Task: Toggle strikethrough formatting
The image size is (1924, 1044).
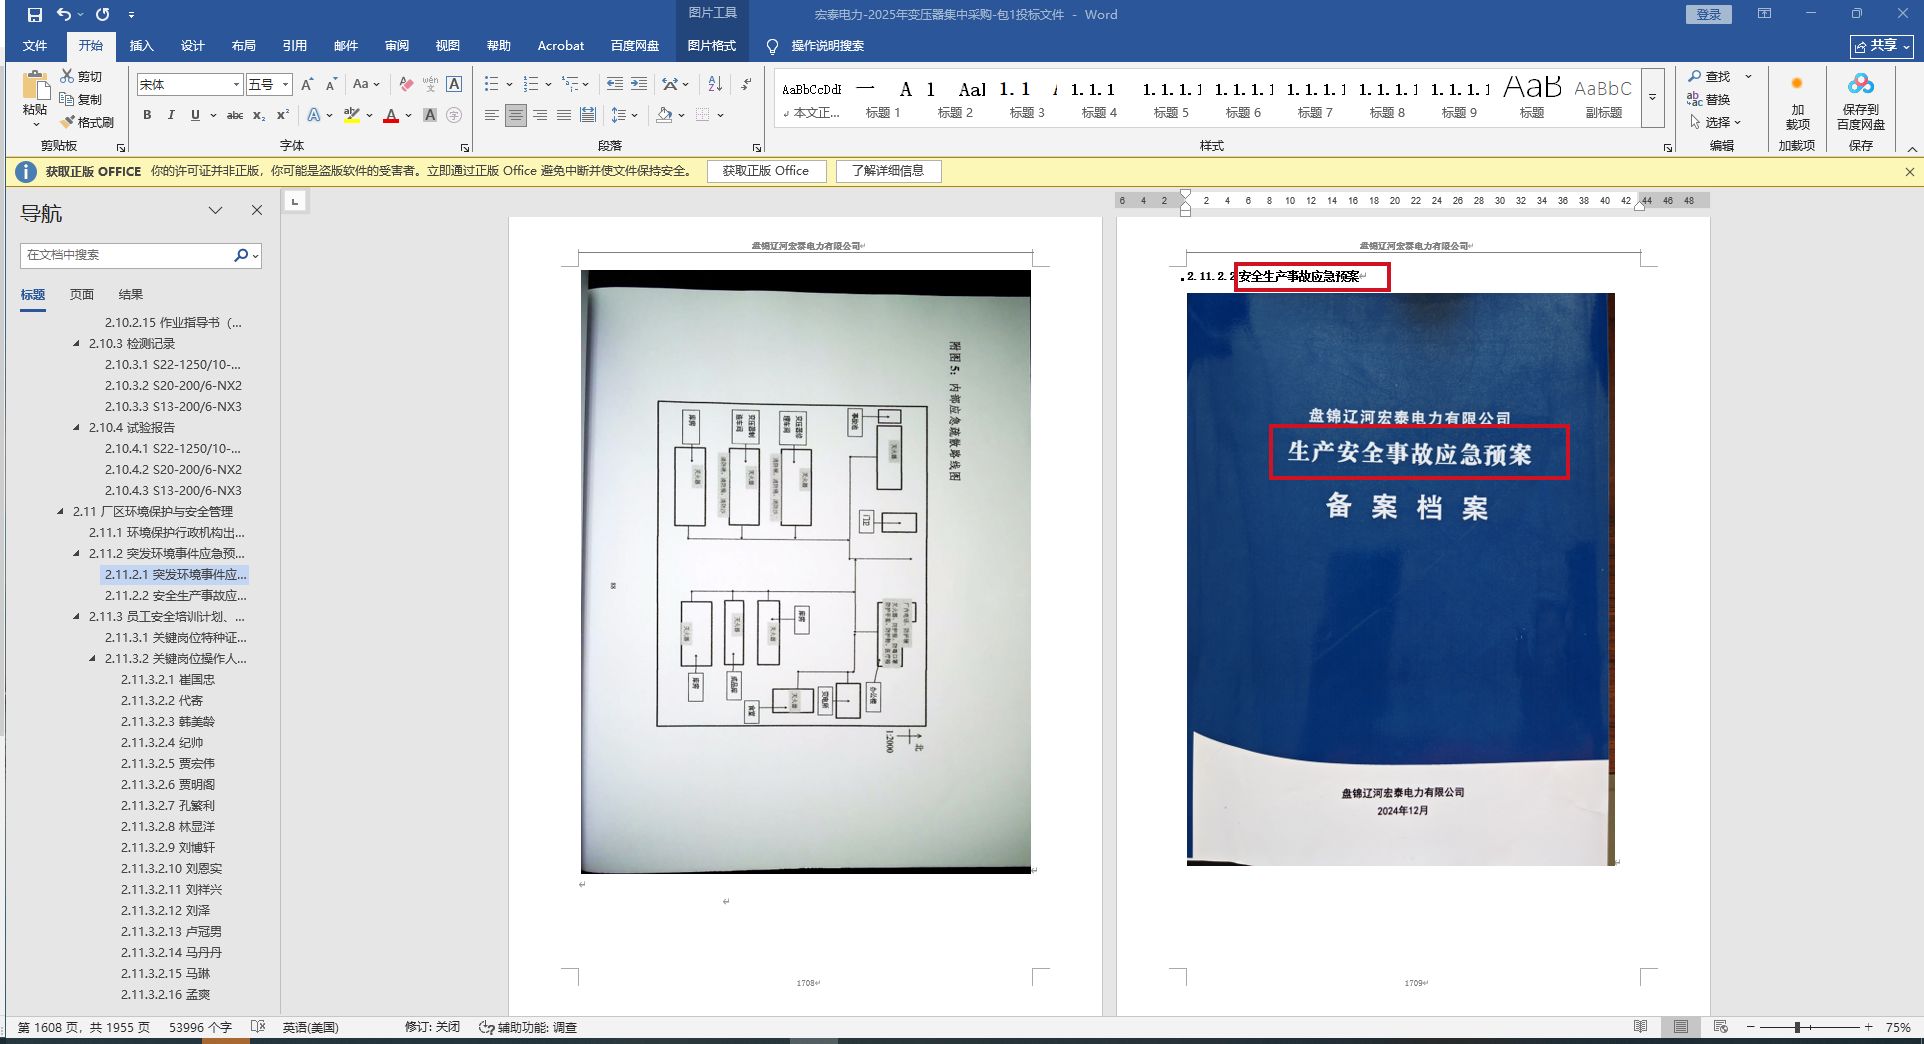Action: coord(235,115)
